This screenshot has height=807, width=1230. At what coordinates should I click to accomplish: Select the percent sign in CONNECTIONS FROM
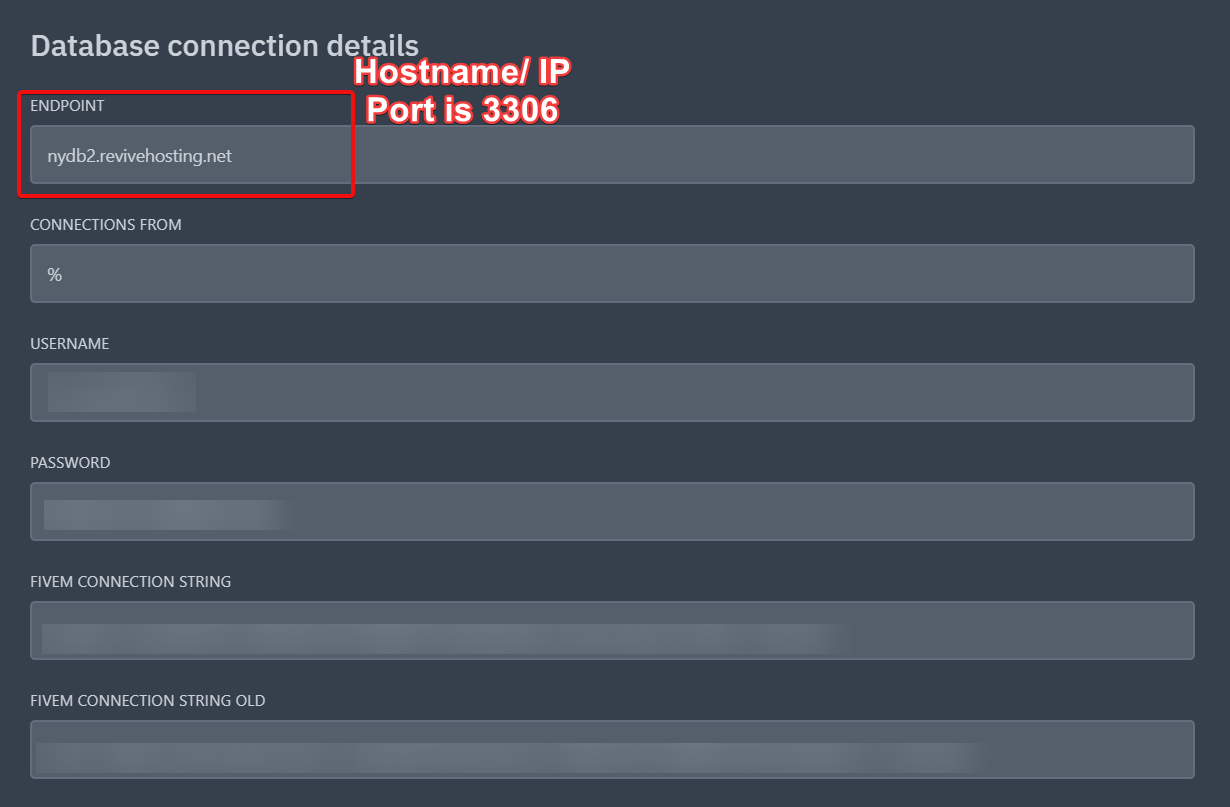coord(54,273)
